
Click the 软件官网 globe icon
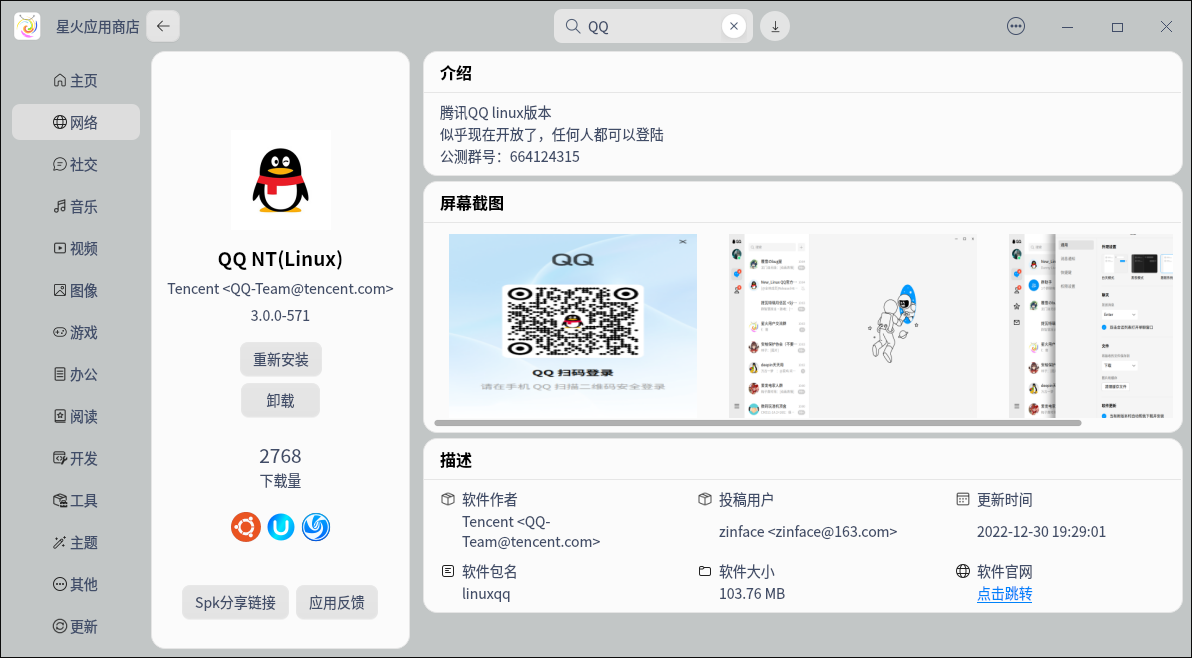point(962,571)
